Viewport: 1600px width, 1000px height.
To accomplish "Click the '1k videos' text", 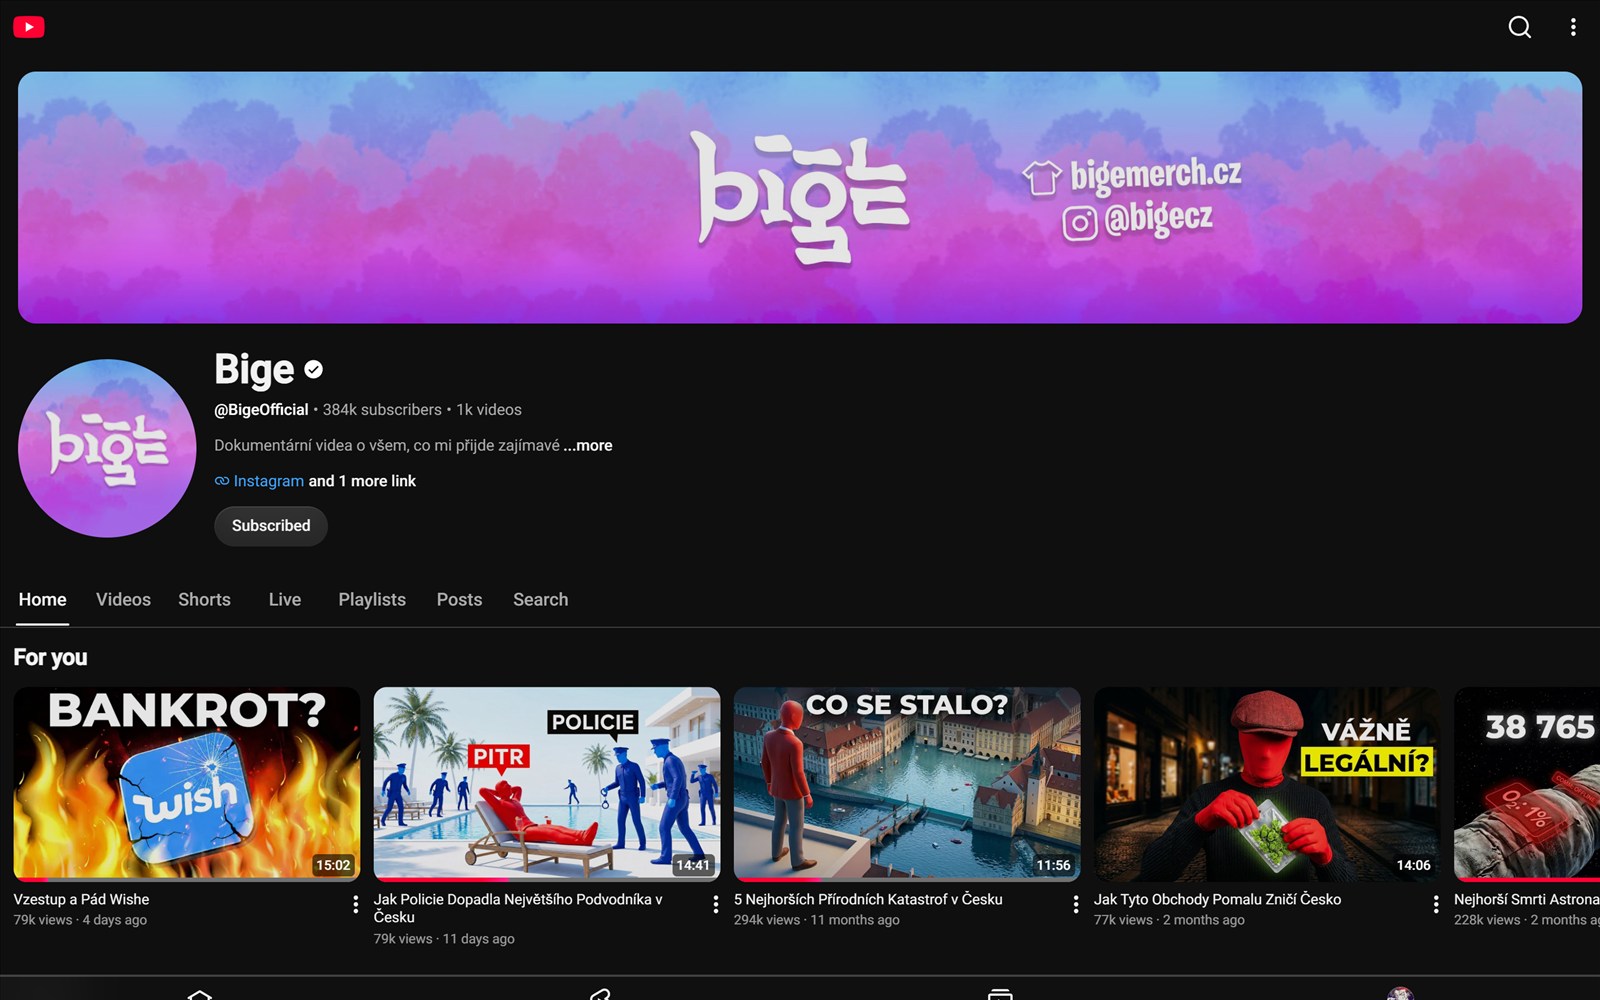I will point(489,410).
